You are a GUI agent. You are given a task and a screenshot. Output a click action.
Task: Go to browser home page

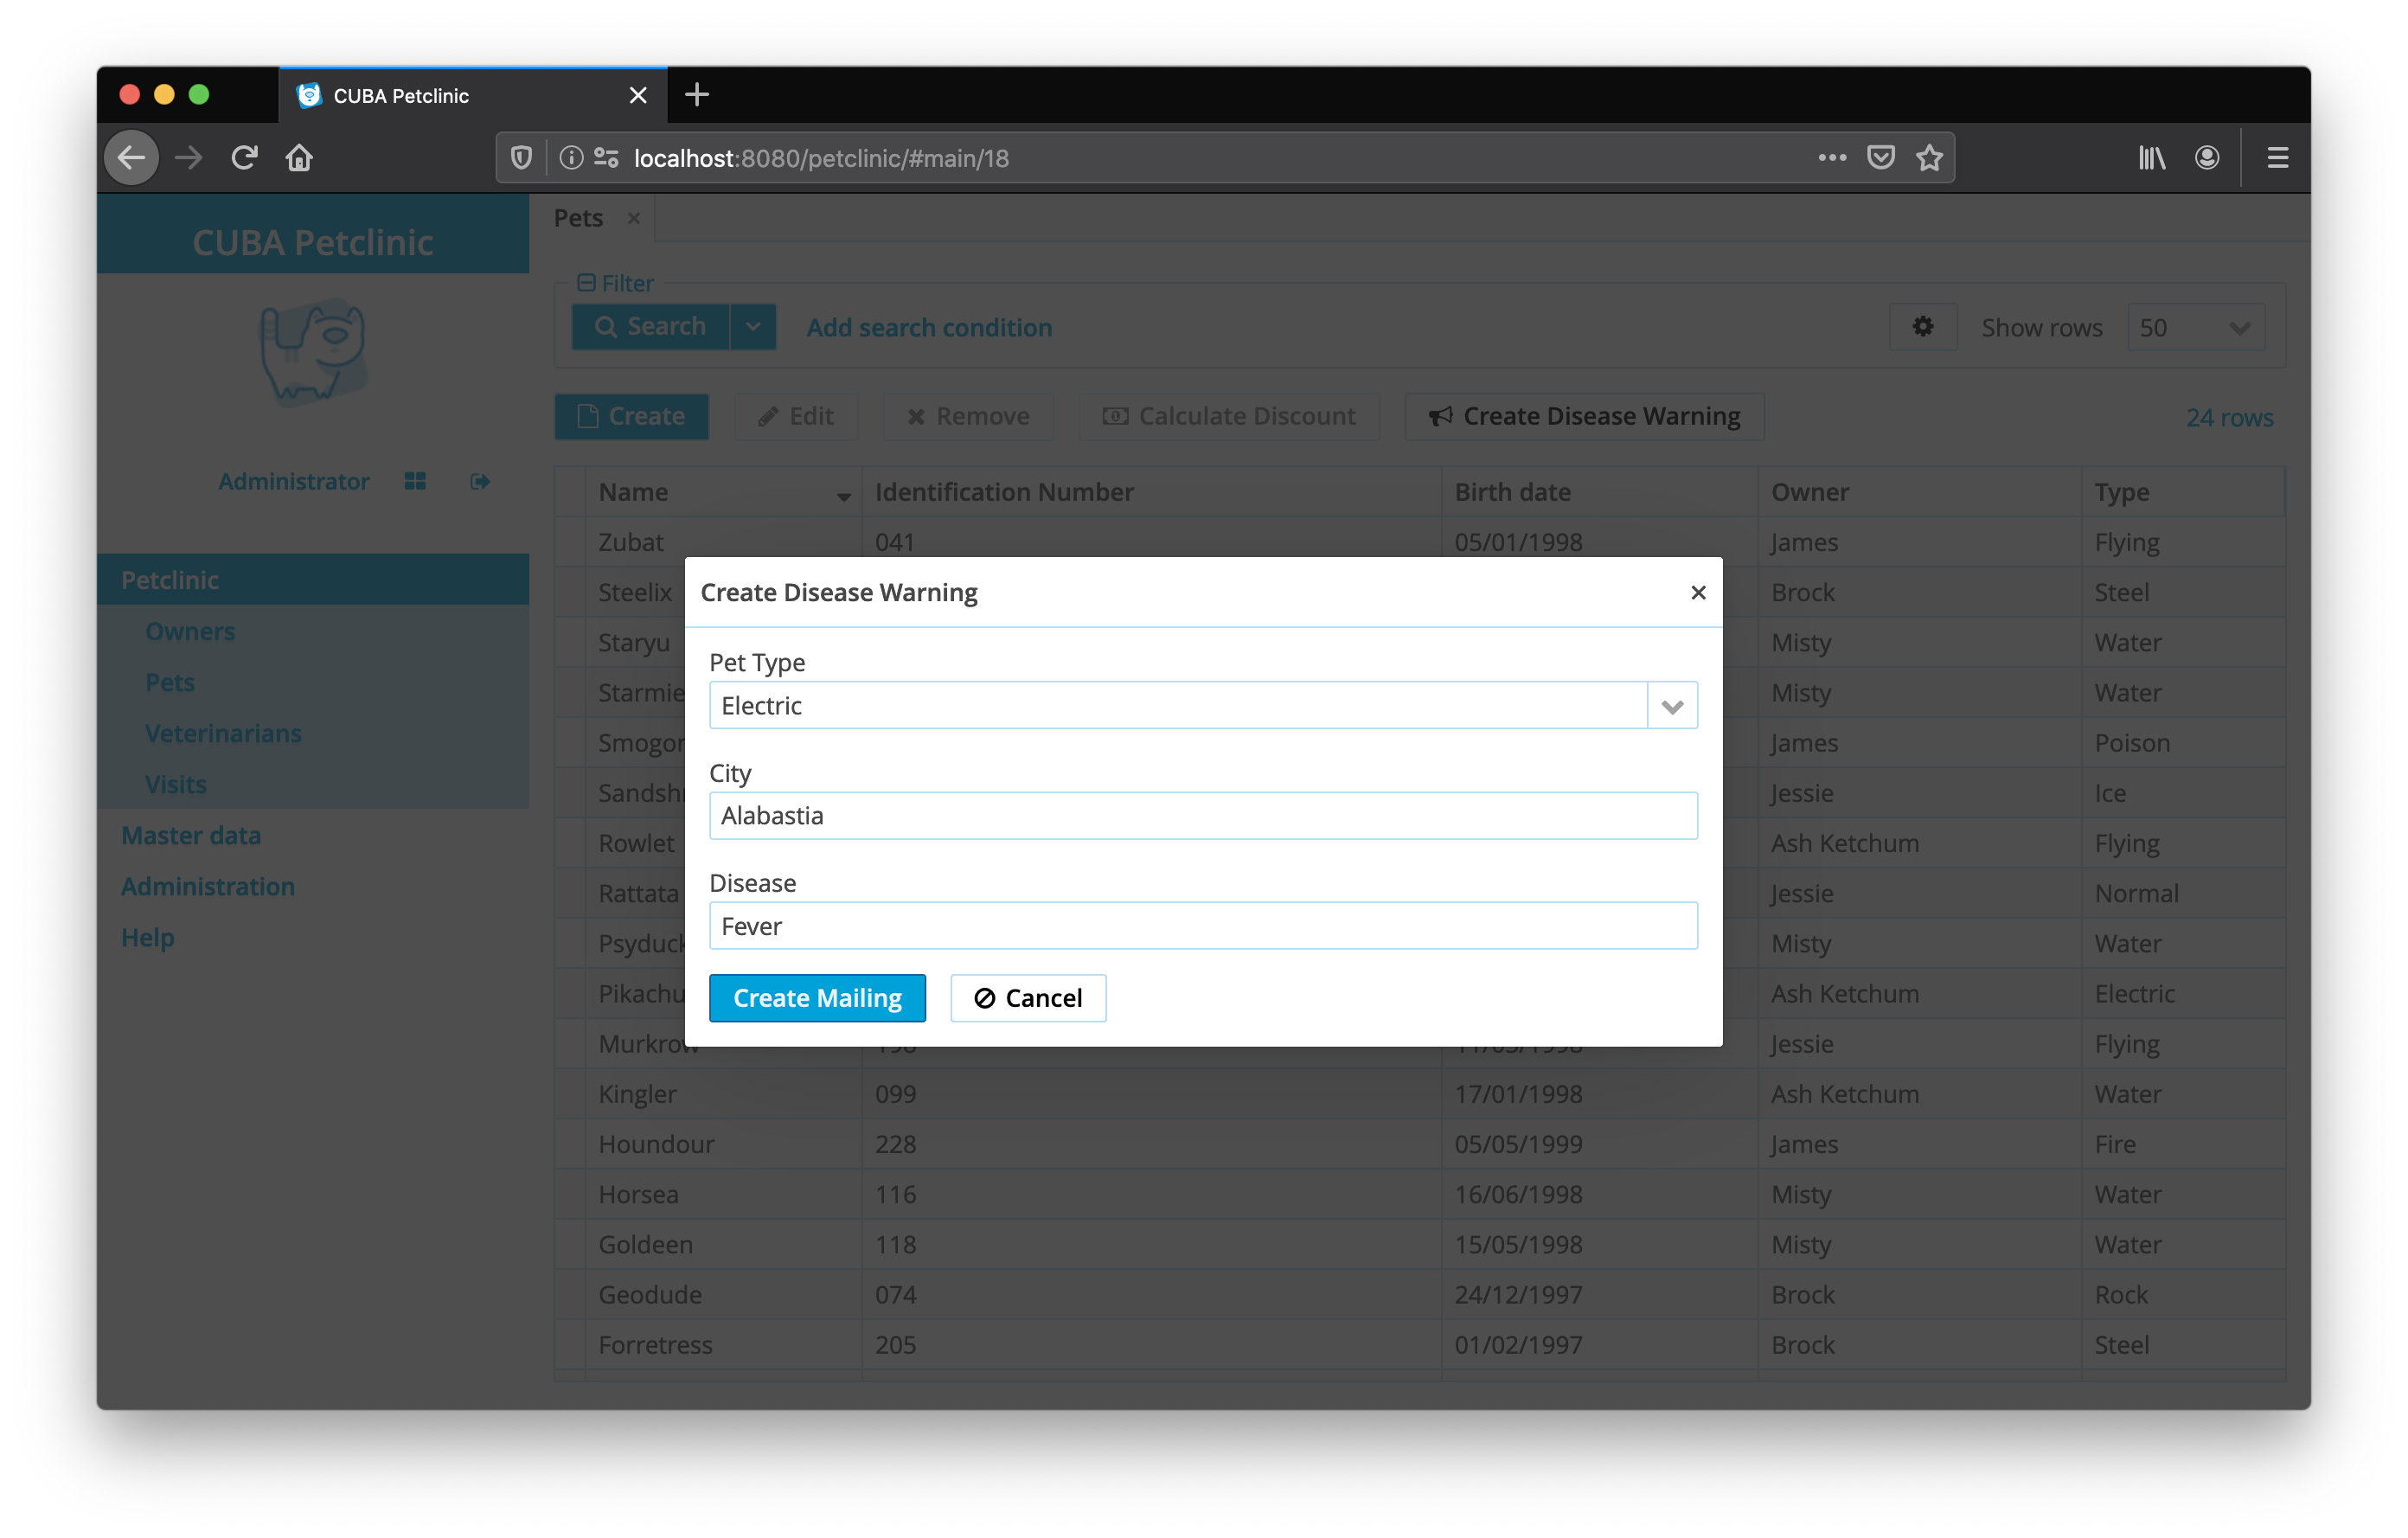[299, 158]
